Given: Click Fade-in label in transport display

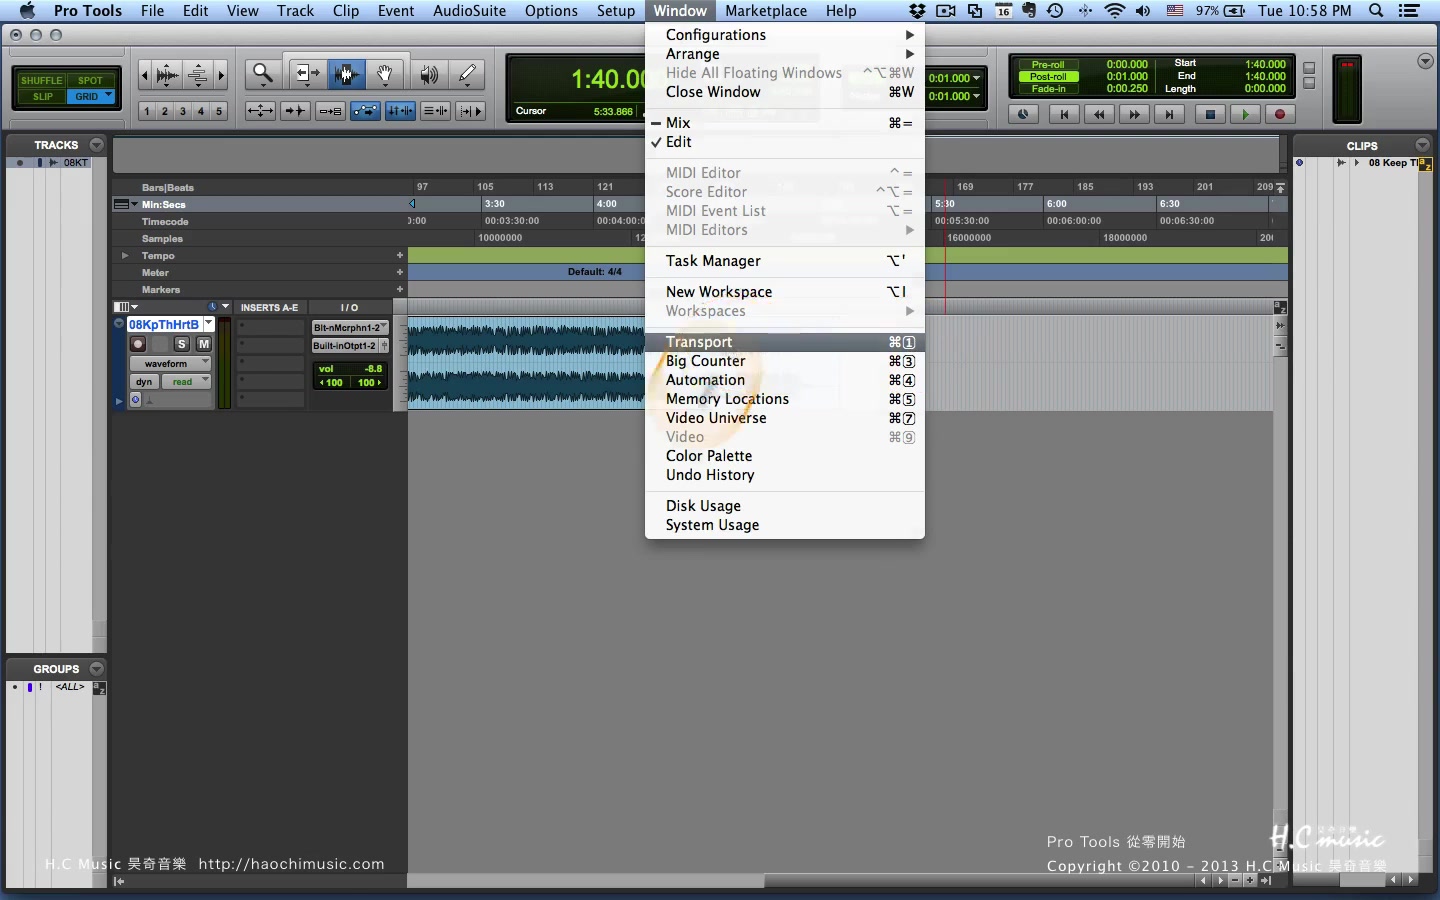Looking at the screenshot, I should click(x=1048, y=88).
